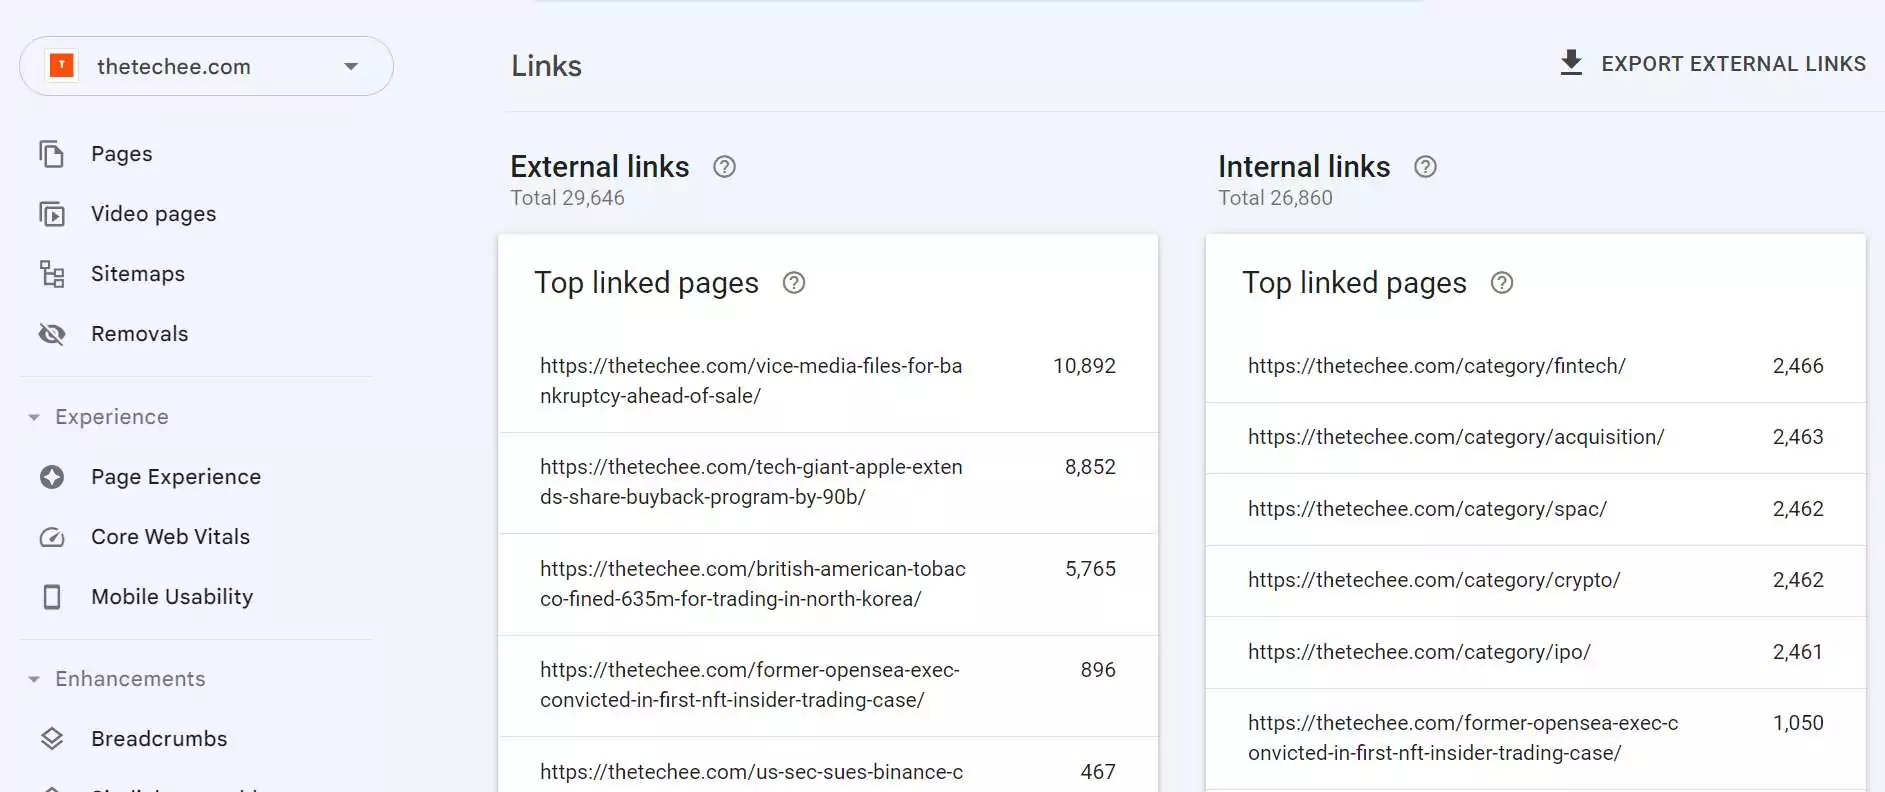This screenshot has width=1885, height=792.
Task: Click the 2,461 internal links count
Action: coord(1798,652)
